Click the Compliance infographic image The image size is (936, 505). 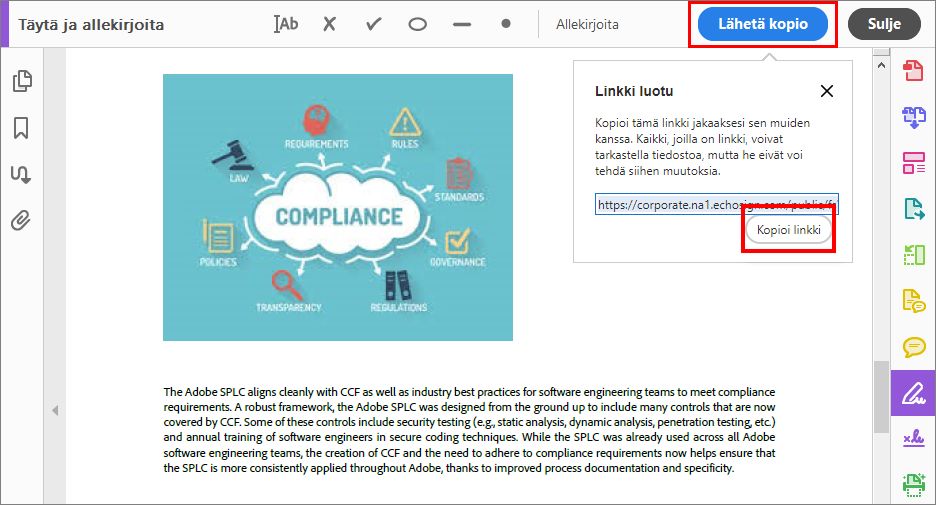338,207
